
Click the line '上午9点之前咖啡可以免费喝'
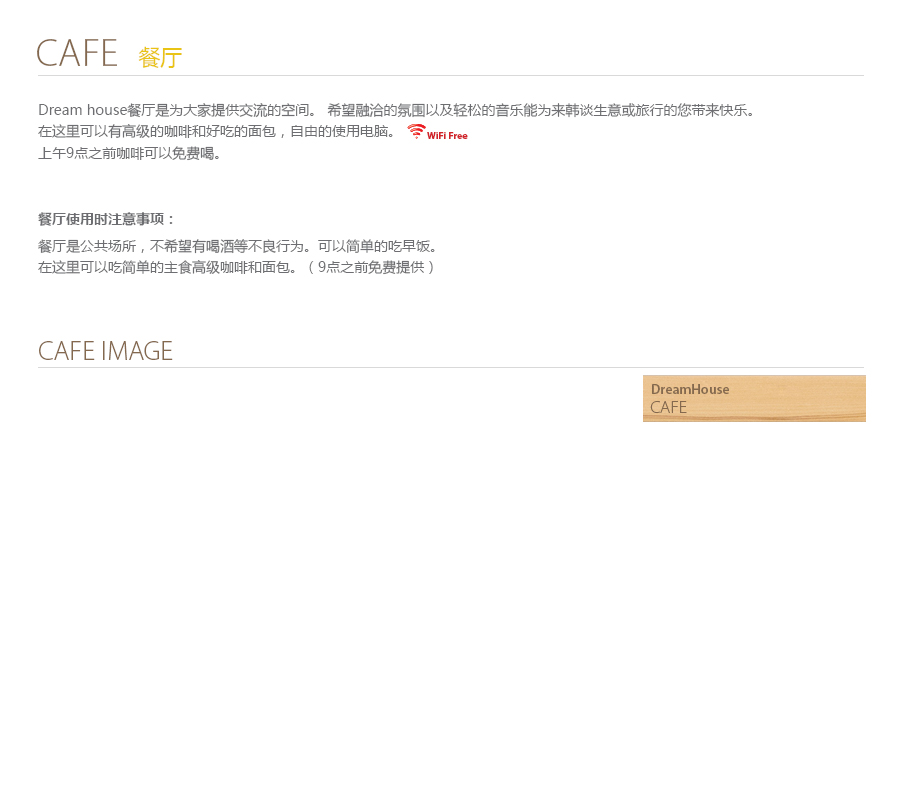click(129, 153)
